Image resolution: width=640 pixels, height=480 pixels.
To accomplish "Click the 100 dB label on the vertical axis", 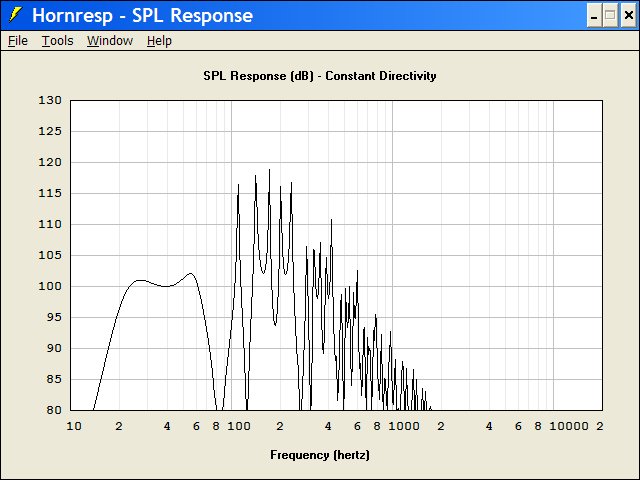I will pos(50,286).
